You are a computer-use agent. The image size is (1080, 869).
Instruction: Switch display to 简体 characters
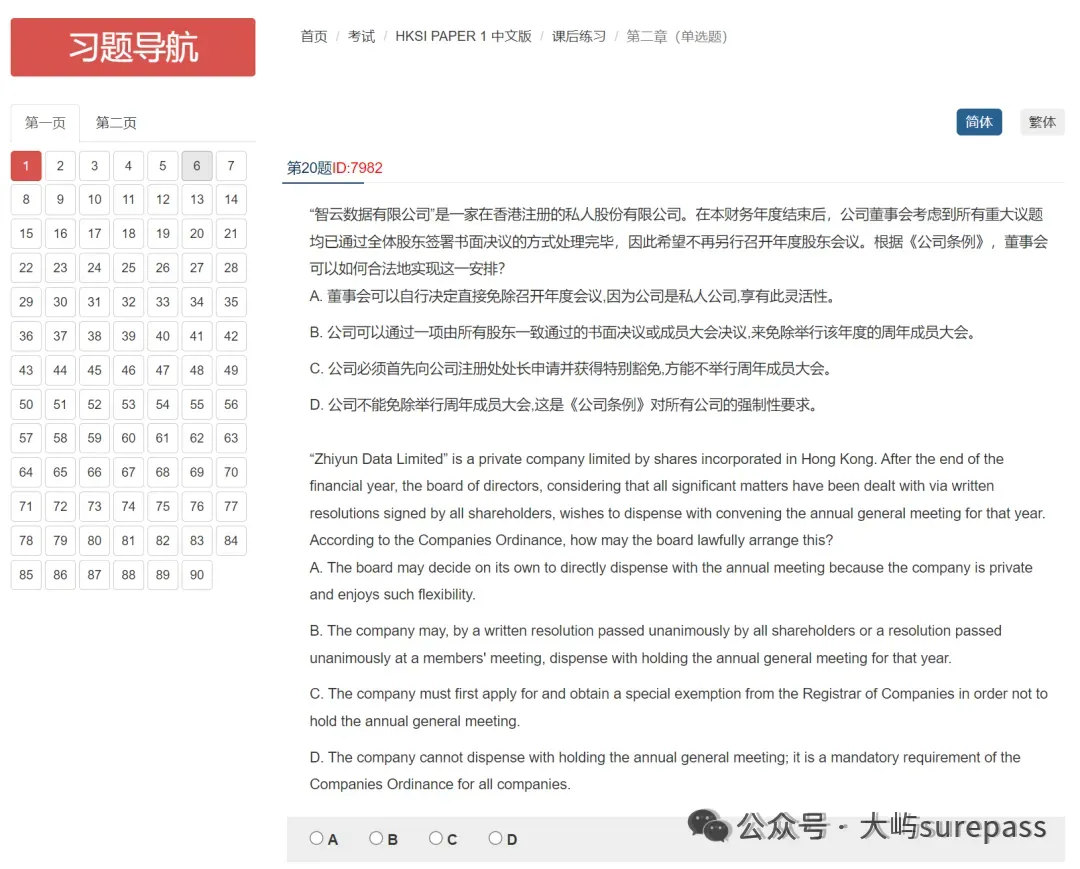click(x=979, y=122)
